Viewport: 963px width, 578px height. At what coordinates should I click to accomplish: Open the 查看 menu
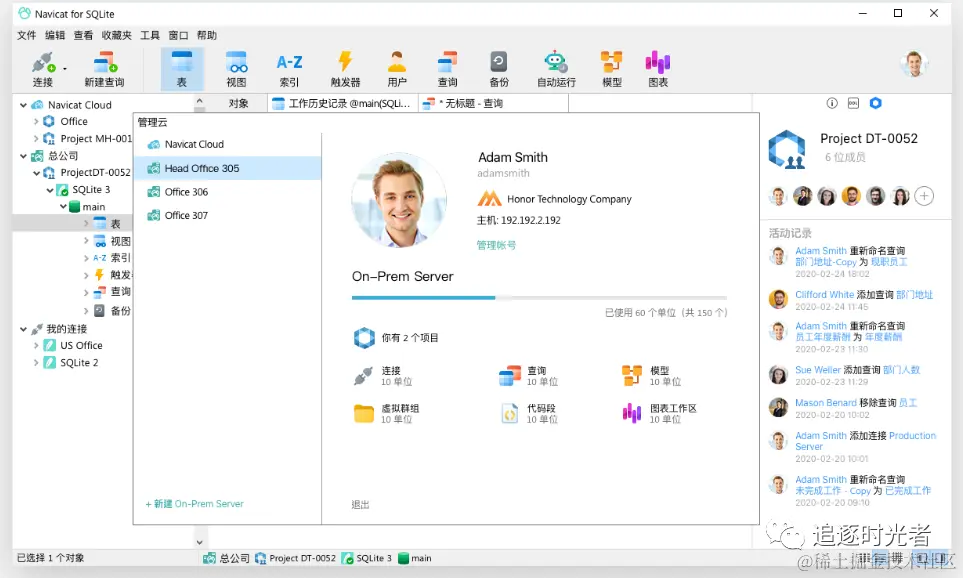tap(83, 35)
